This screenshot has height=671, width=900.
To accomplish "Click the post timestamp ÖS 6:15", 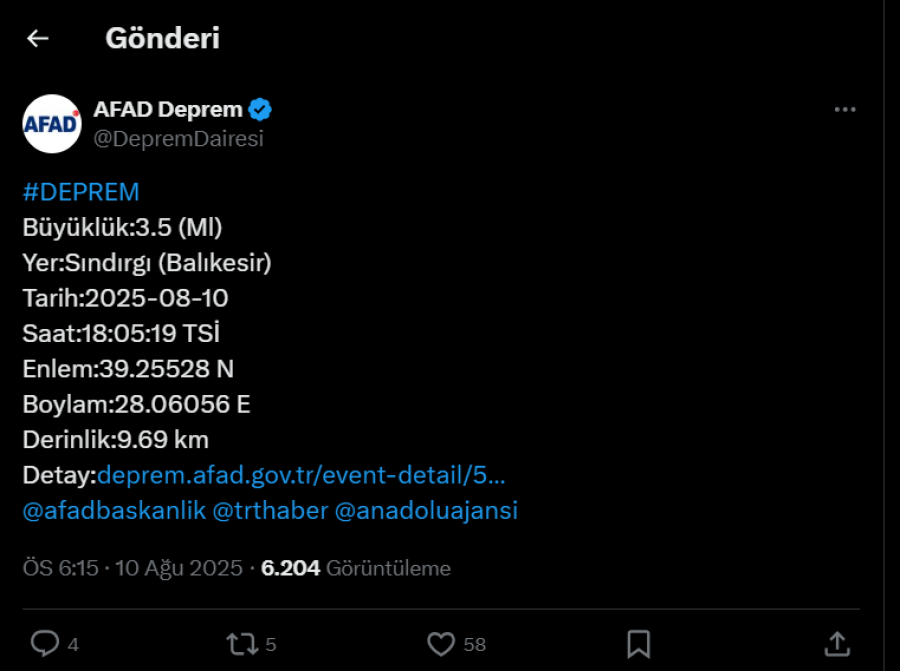I will [x=60, y=568].
